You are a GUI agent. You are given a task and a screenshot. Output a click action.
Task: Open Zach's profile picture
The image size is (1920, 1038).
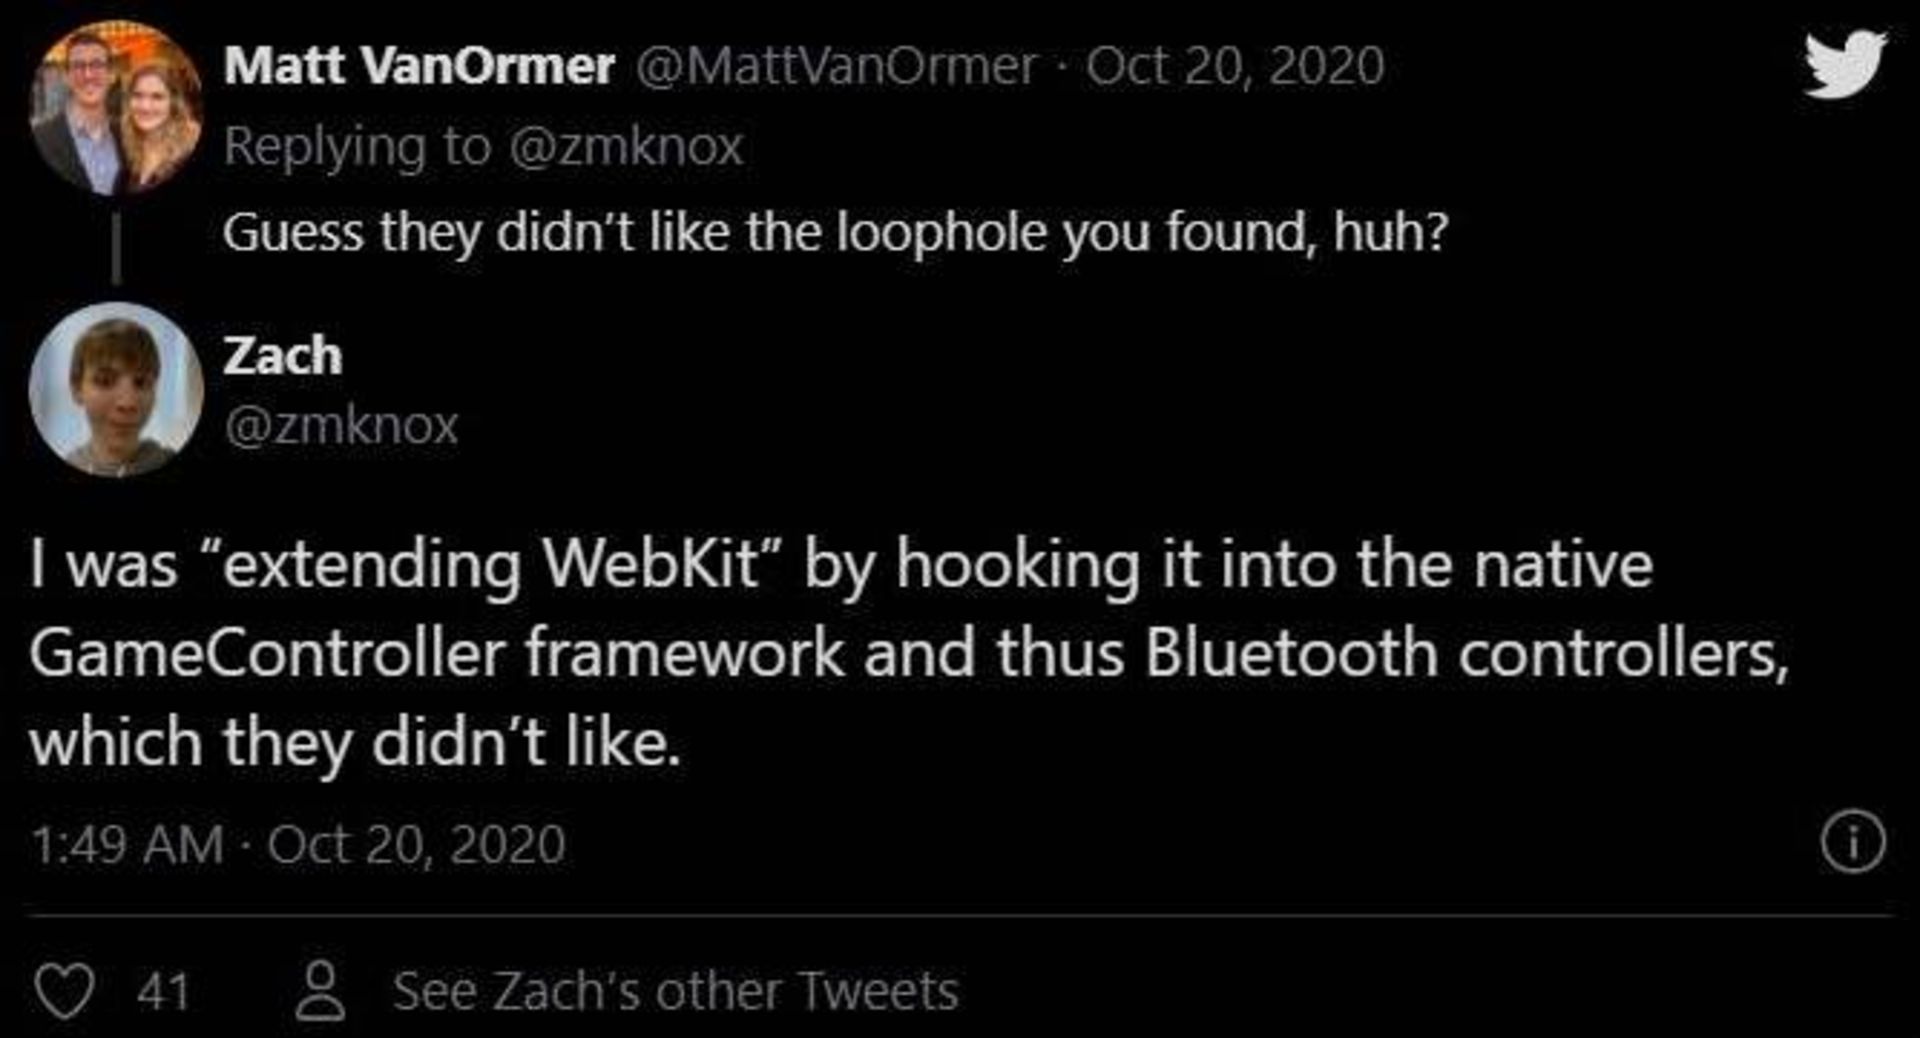coord(116,389)
